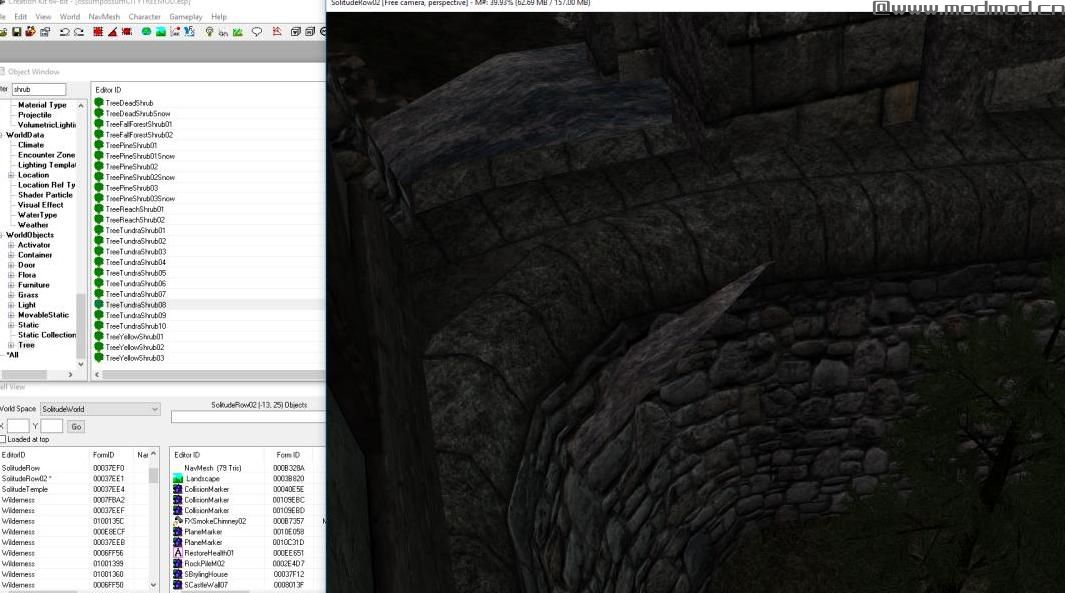Click the blue figures toolbar icon

click(x=189, y=32)
